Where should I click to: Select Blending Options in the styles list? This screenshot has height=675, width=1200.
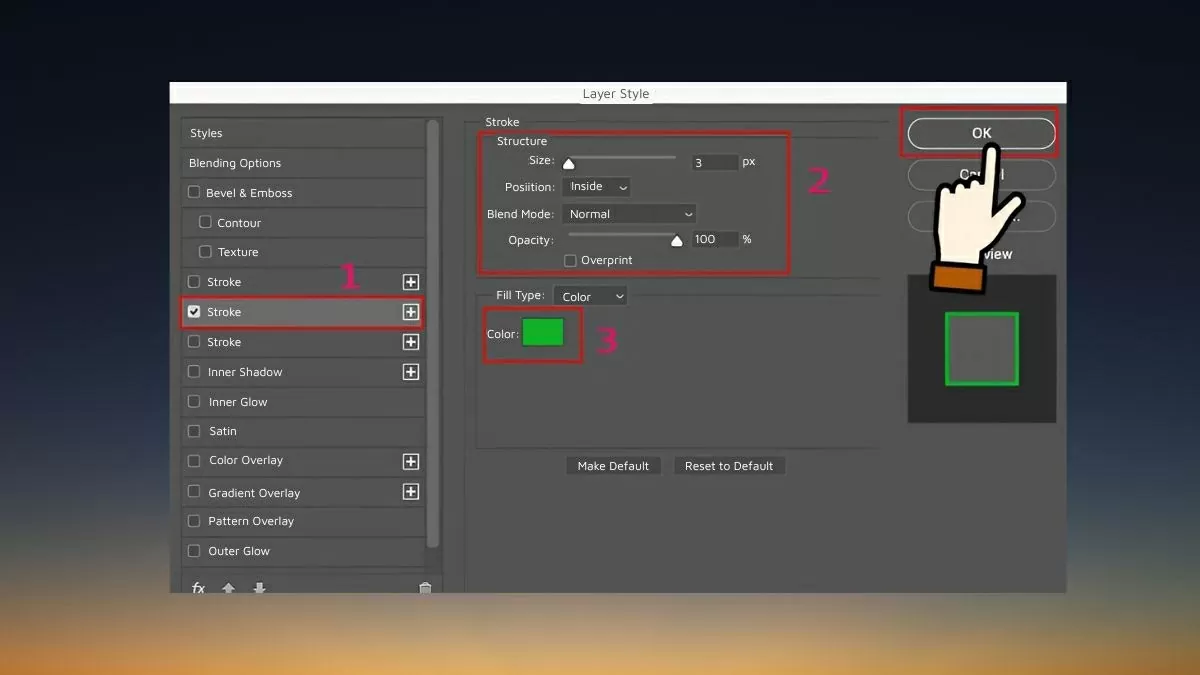click(235, 163)
